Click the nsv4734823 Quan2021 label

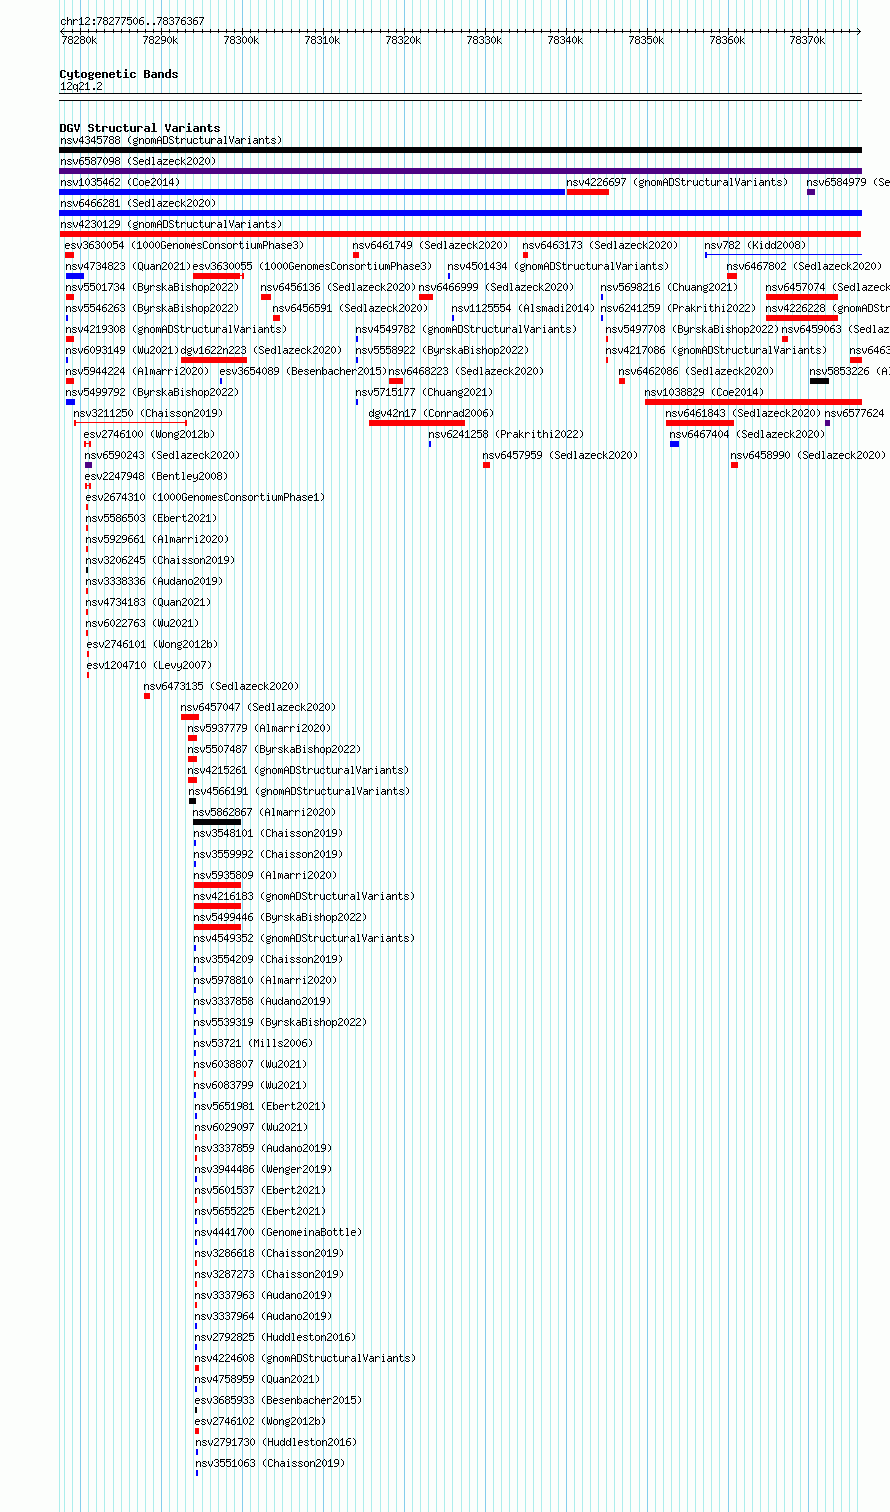pos(128,266)
